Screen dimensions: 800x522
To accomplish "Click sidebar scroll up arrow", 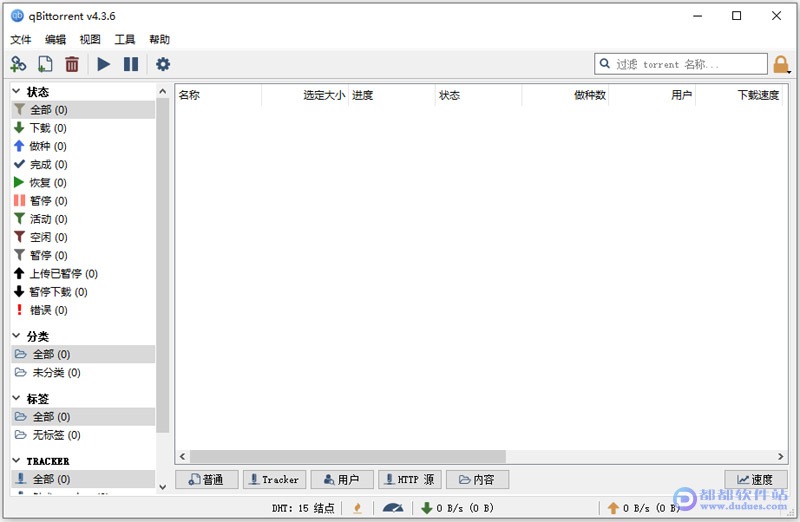I will click(163, 91).
